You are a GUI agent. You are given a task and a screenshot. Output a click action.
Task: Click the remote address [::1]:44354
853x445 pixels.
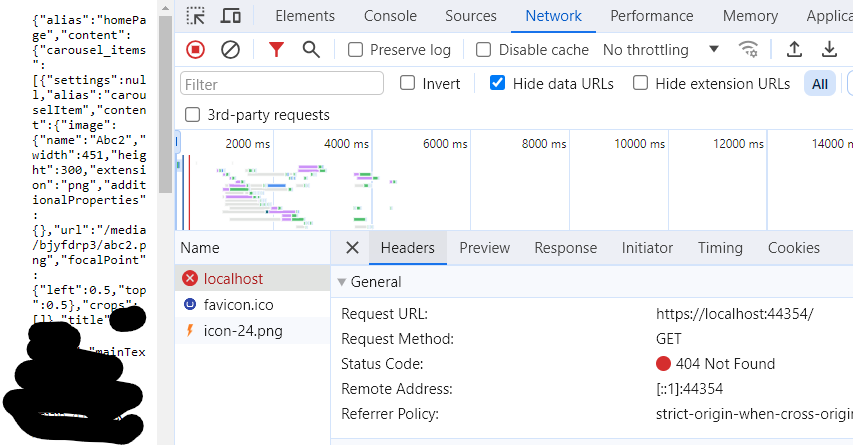[689, 388]
